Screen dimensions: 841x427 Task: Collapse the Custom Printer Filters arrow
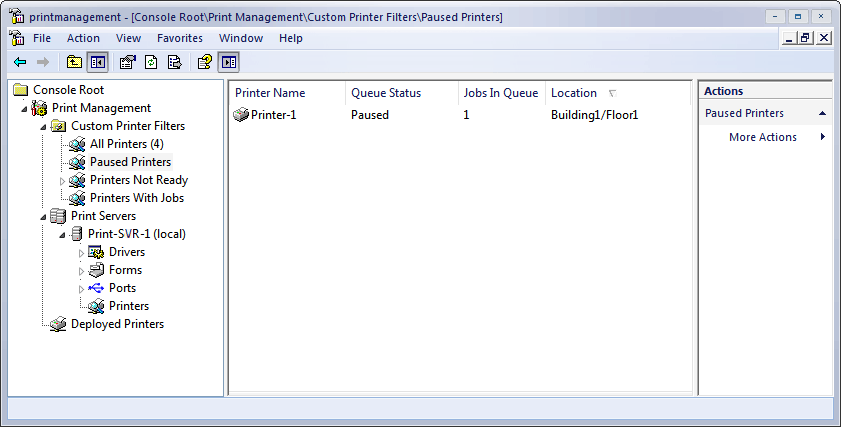tap(43, 128)
